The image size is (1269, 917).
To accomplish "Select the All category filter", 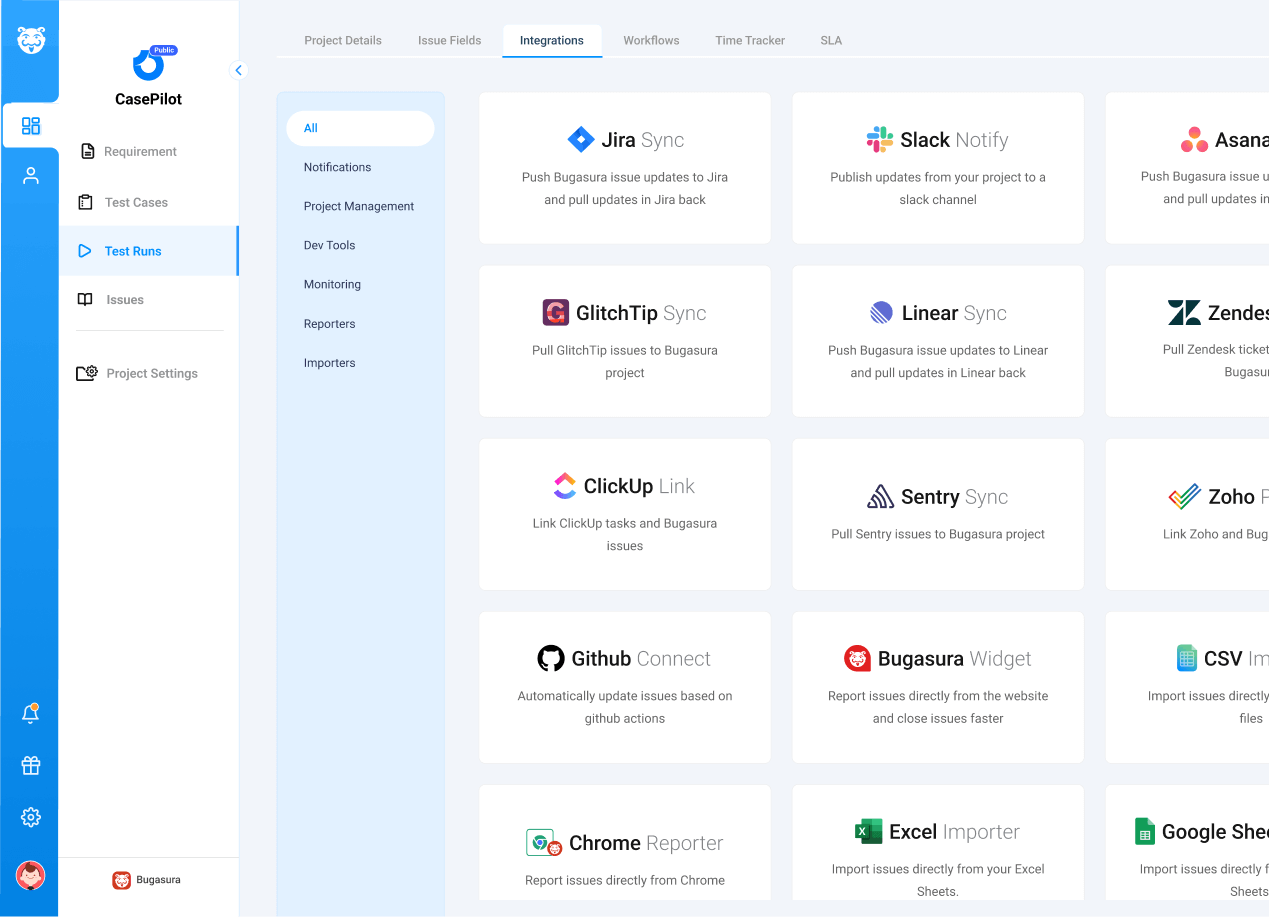I will [360, 128].
